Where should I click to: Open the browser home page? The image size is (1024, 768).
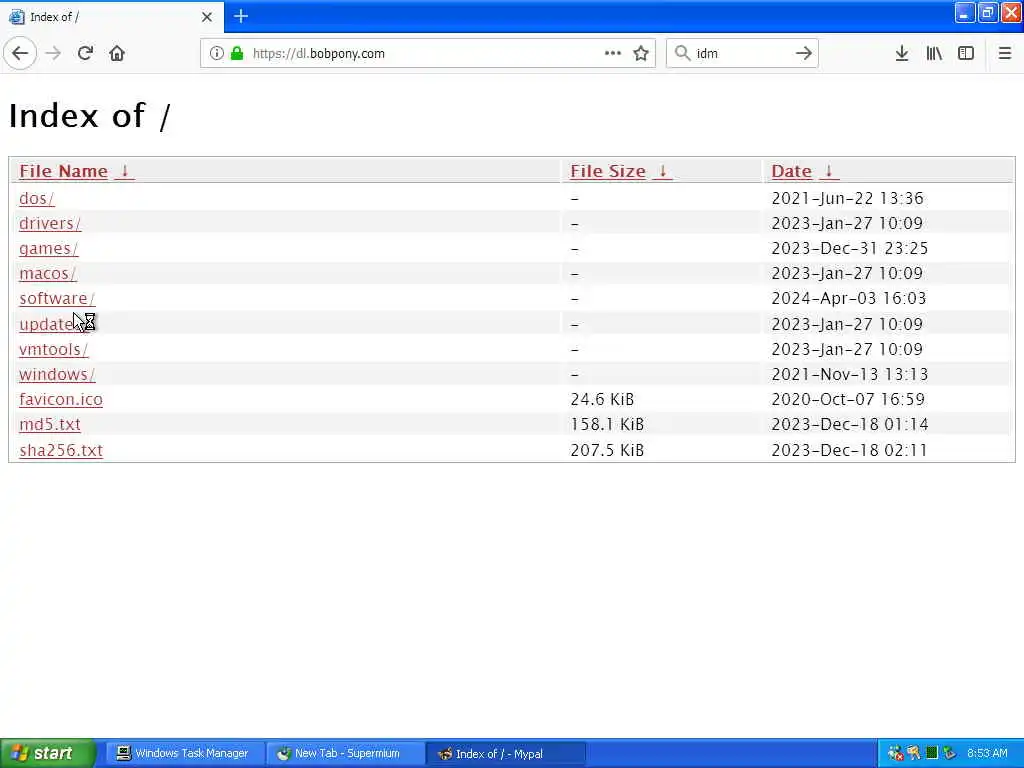pos(117,54)
